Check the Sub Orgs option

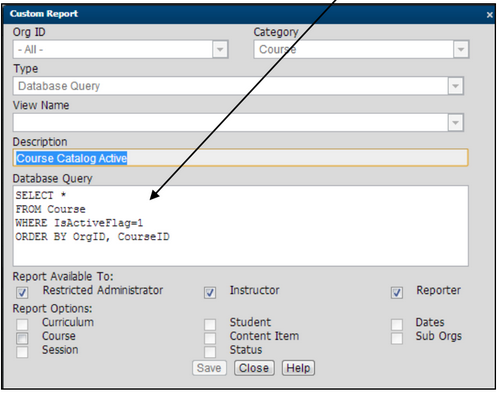coord(397,338)
